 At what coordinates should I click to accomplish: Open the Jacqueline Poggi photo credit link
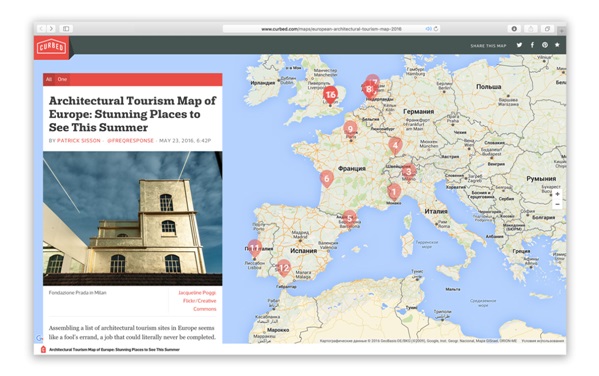click(197, 293)
